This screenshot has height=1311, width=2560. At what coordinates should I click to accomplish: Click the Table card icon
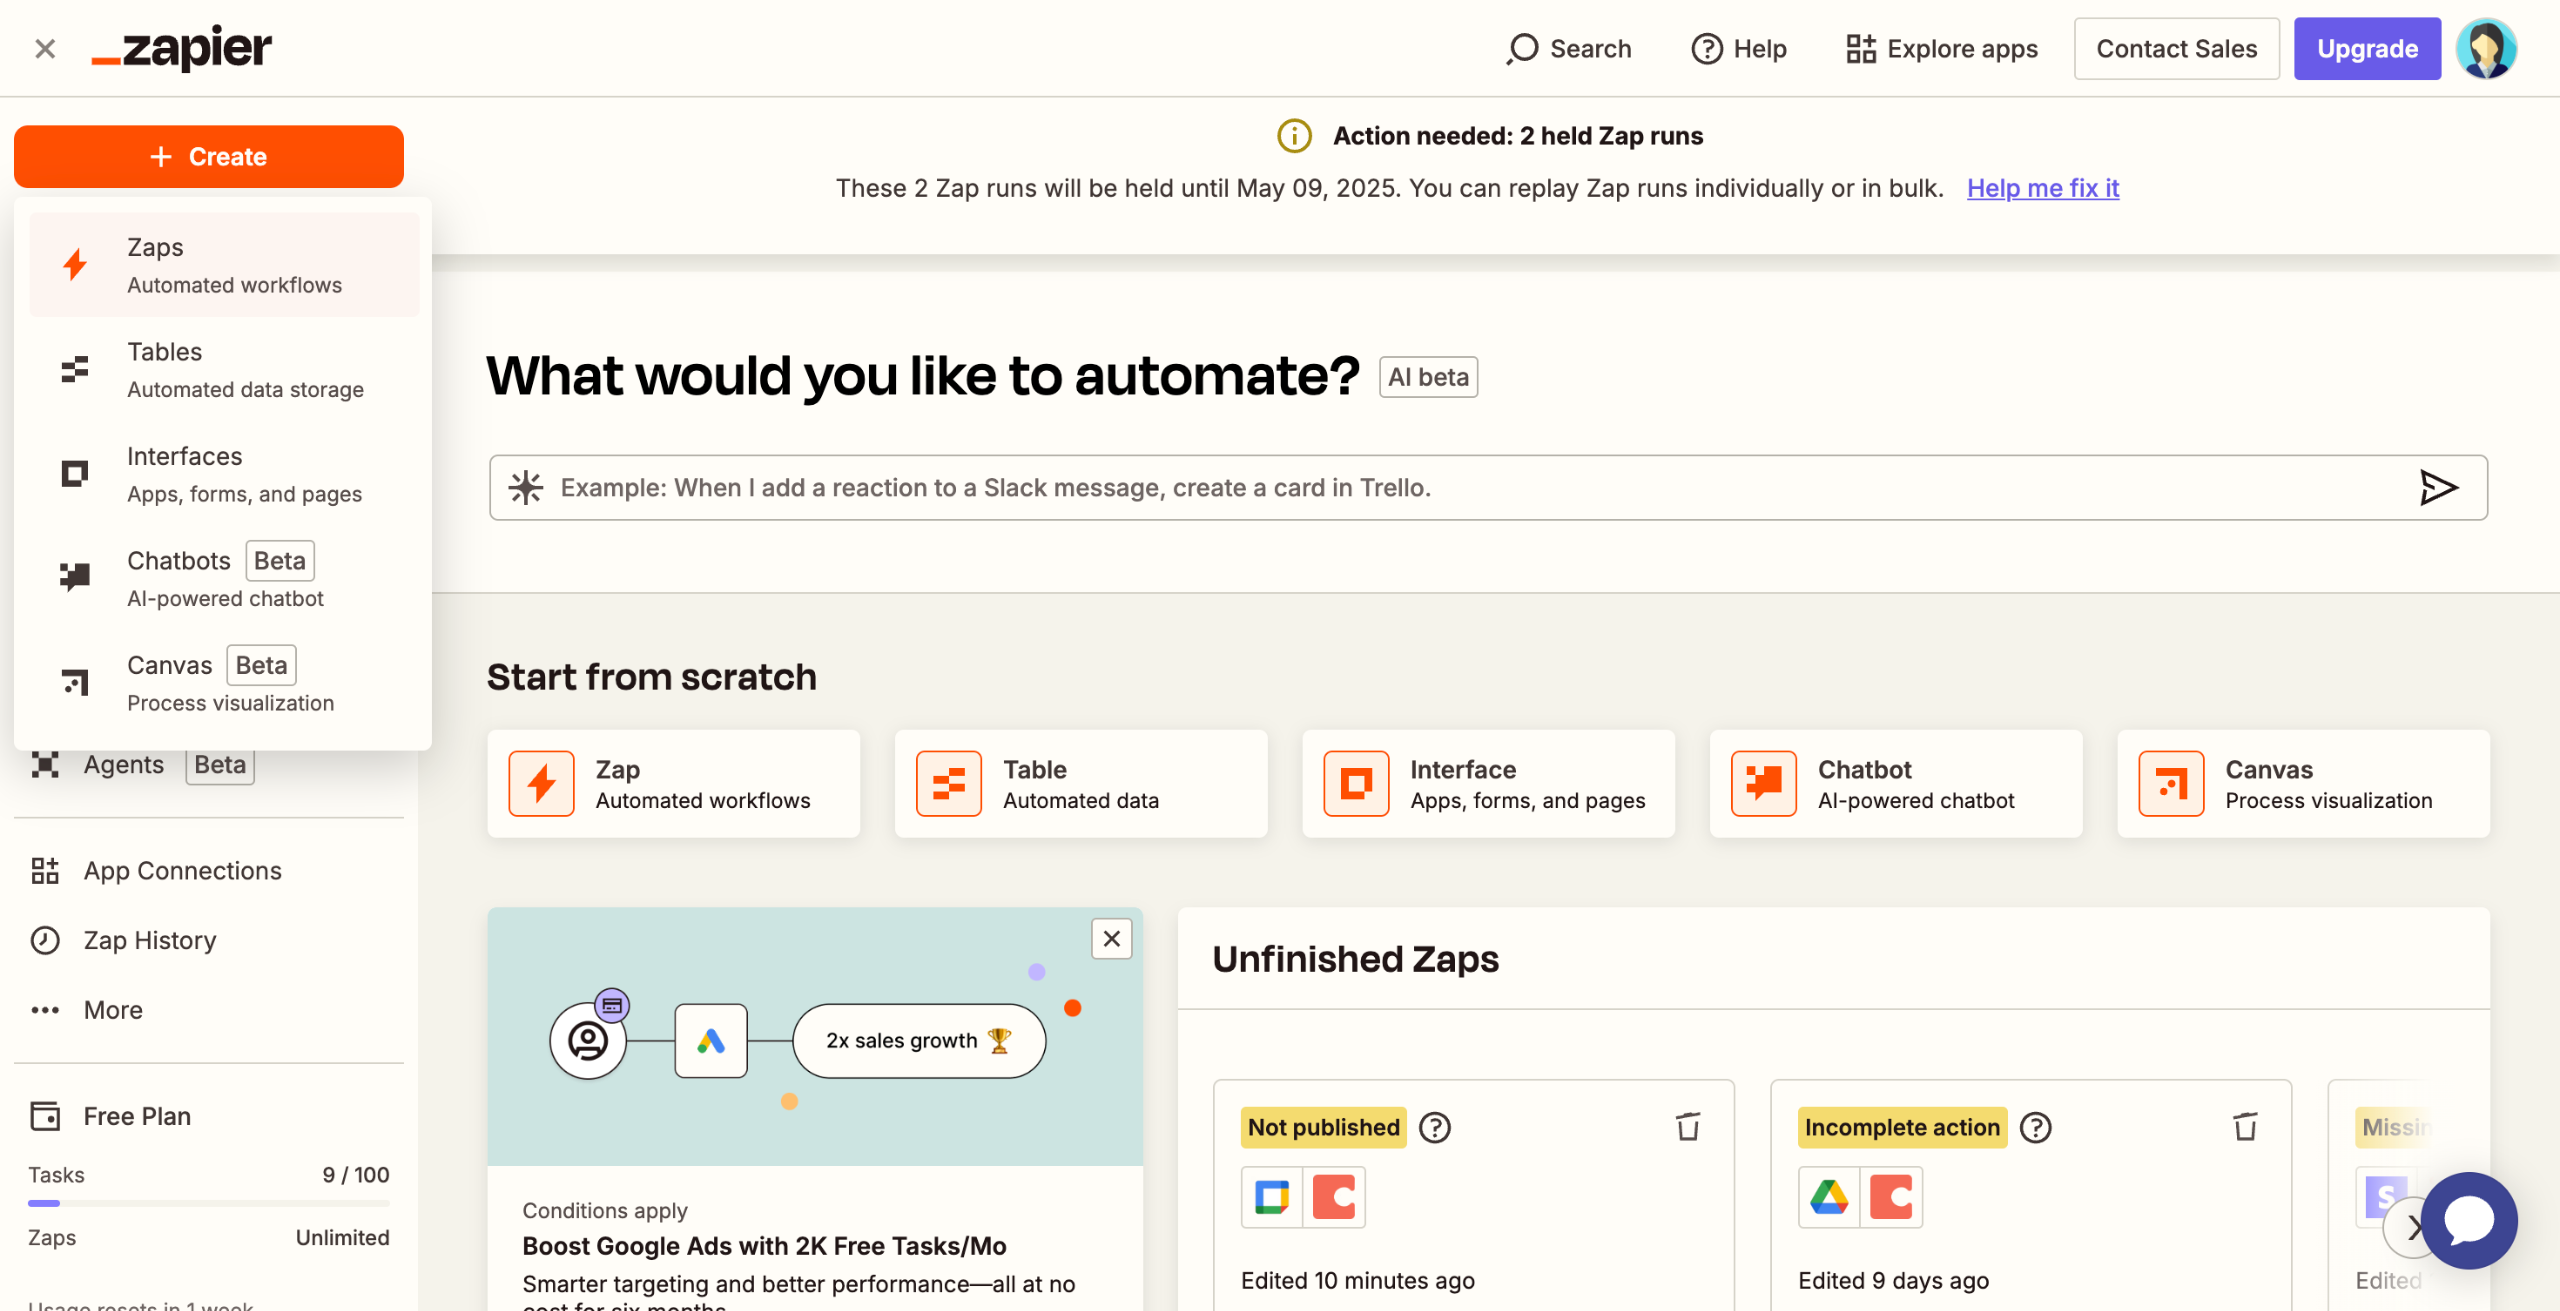point(948,784)
